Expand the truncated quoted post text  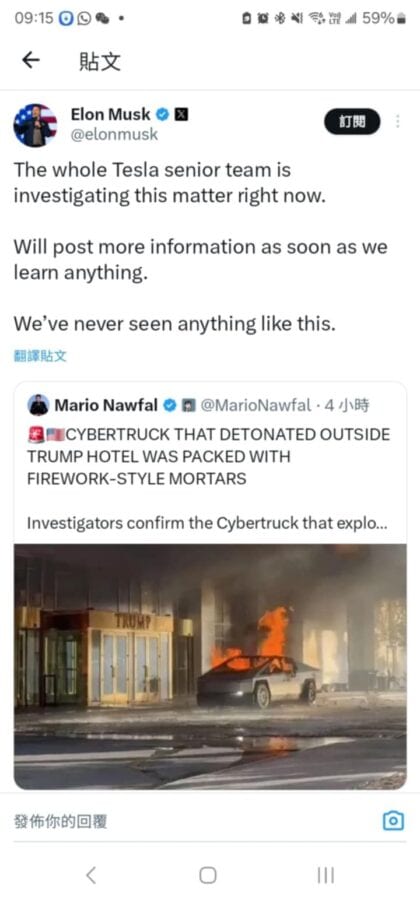[x=208, y=523]
